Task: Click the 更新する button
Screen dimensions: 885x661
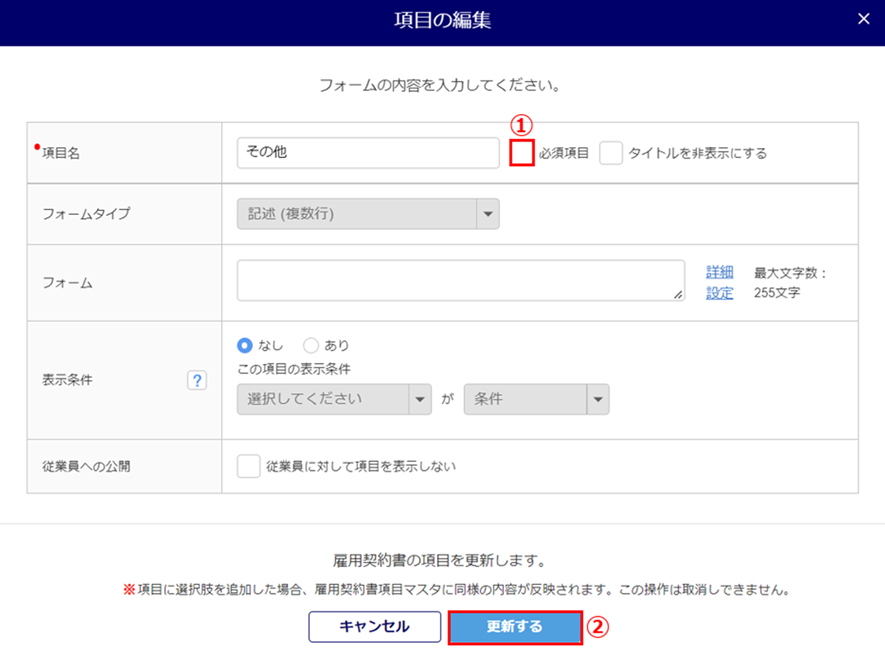Action: pos(515,627)
